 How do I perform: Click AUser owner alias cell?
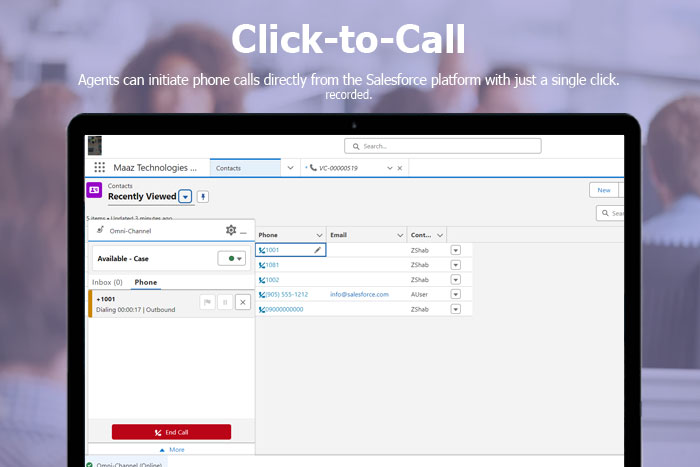419,295
